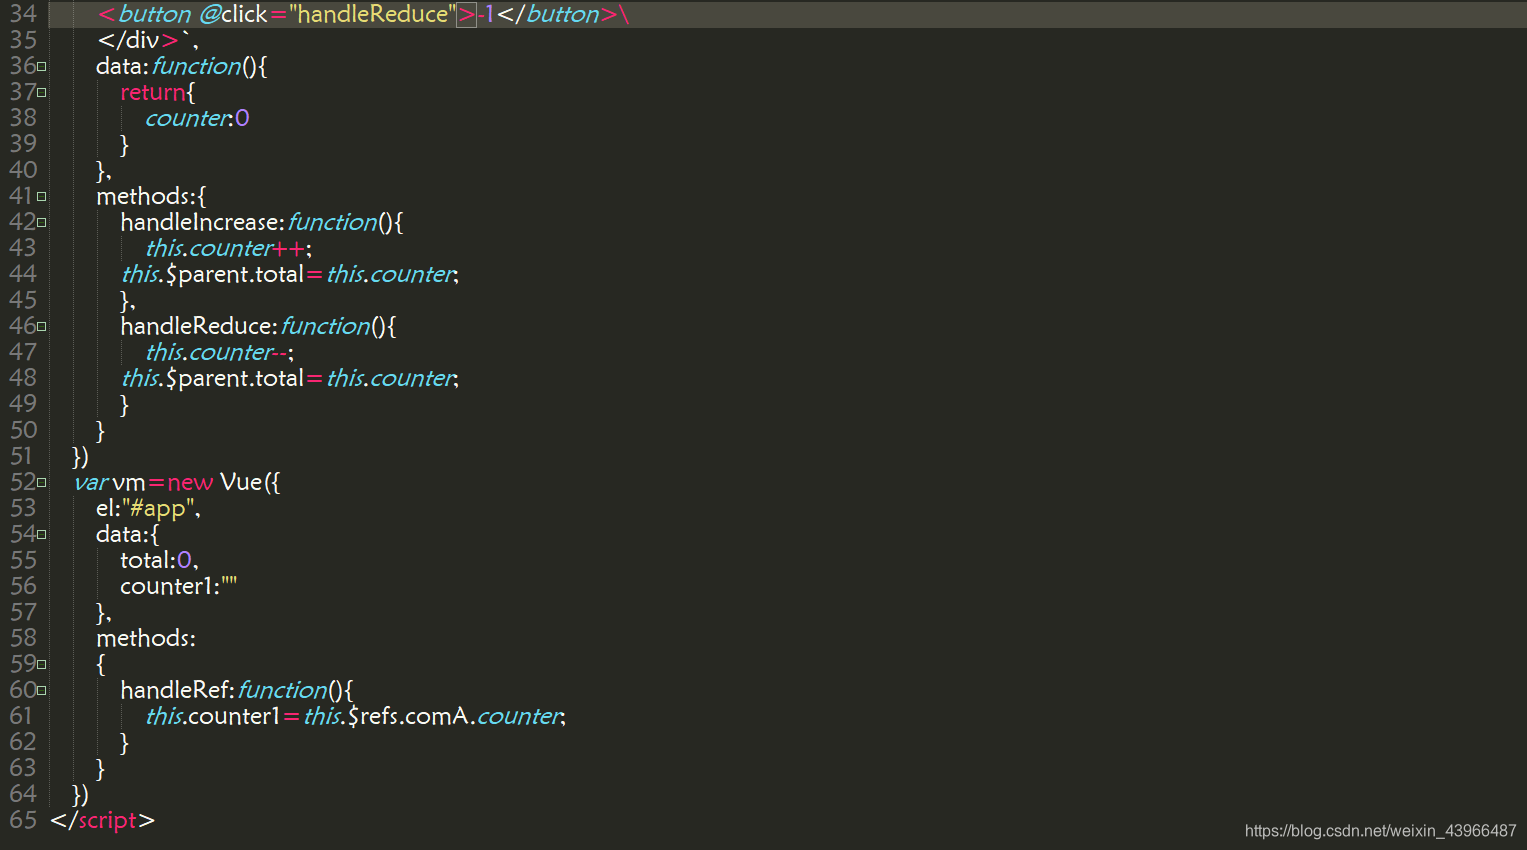Collapse the methods block fold at line 41
The image size is (1527, 850).
click(42, 197)
